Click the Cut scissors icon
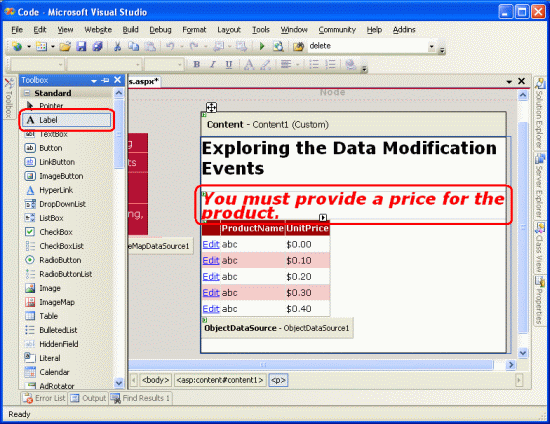This screenshot has height=424, width=550. pyautogui.click(x=117, y=46)
